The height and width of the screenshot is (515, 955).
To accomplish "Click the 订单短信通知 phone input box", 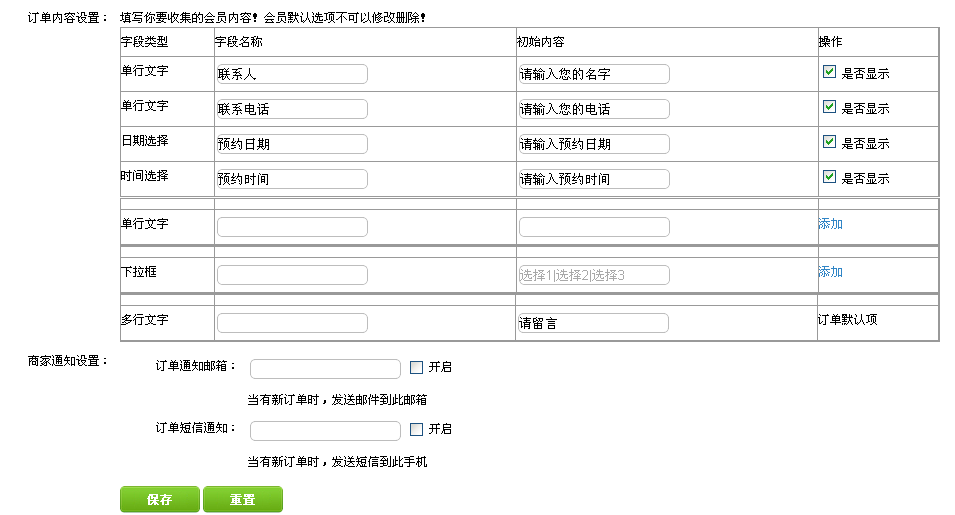I will (x=325, y=431).
